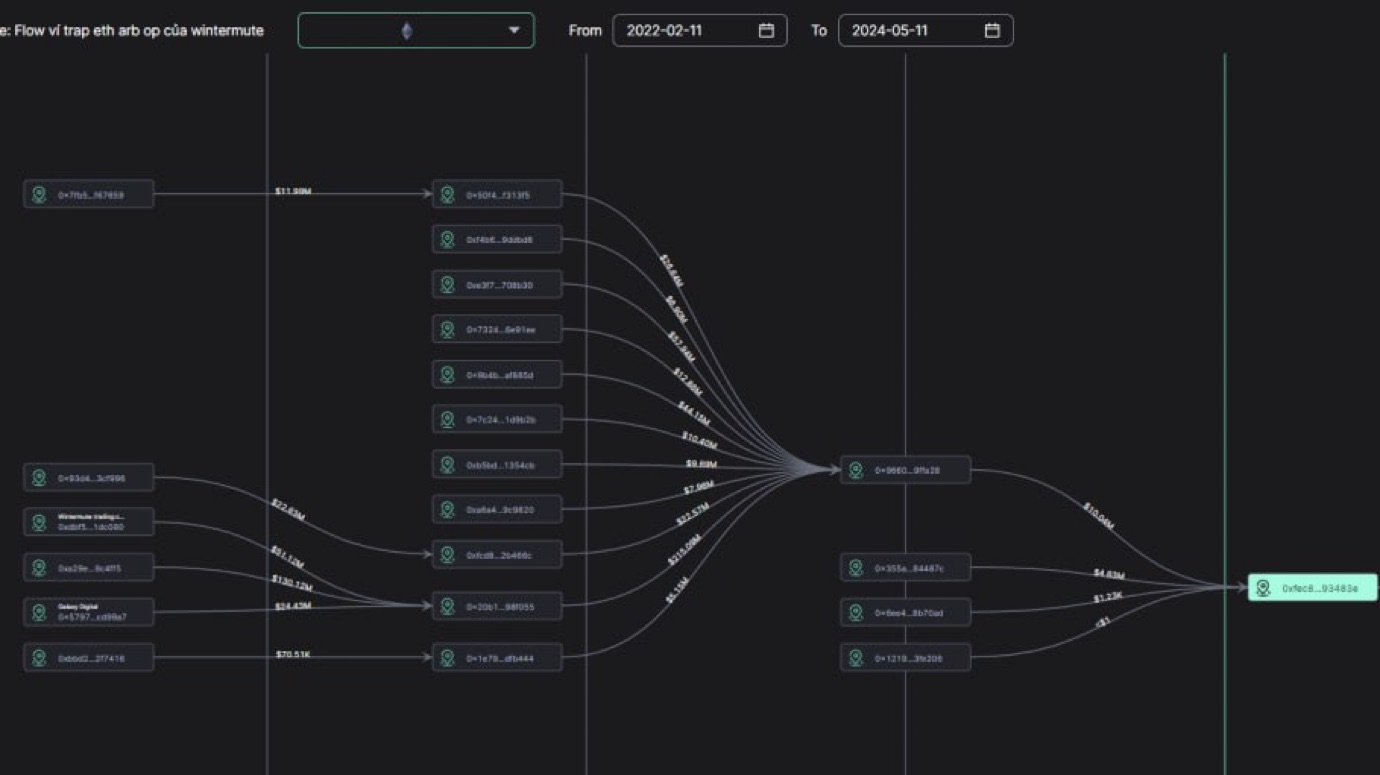Select node 0x7fb5 at top left

(x=89, y=195)
